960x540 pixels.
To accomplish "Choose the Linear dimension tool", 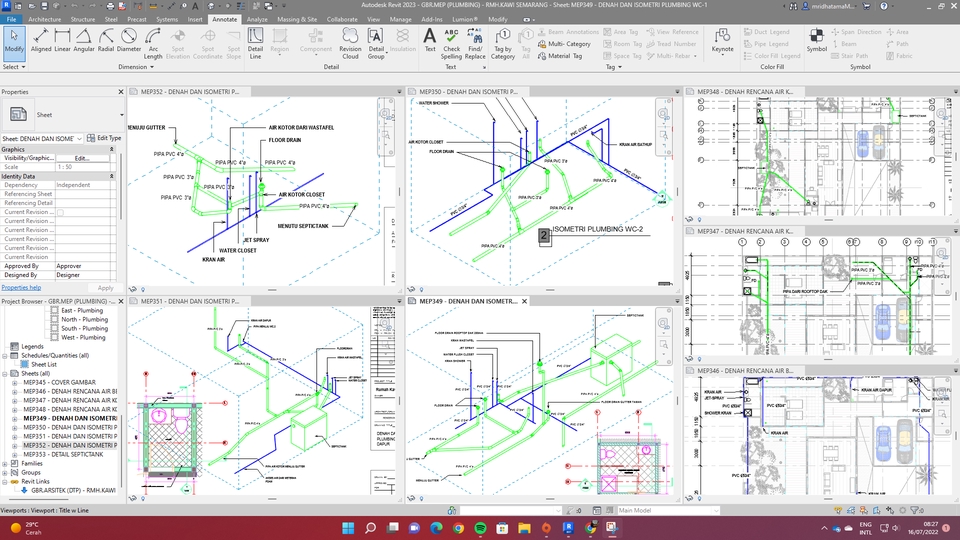I will point(62,41).
